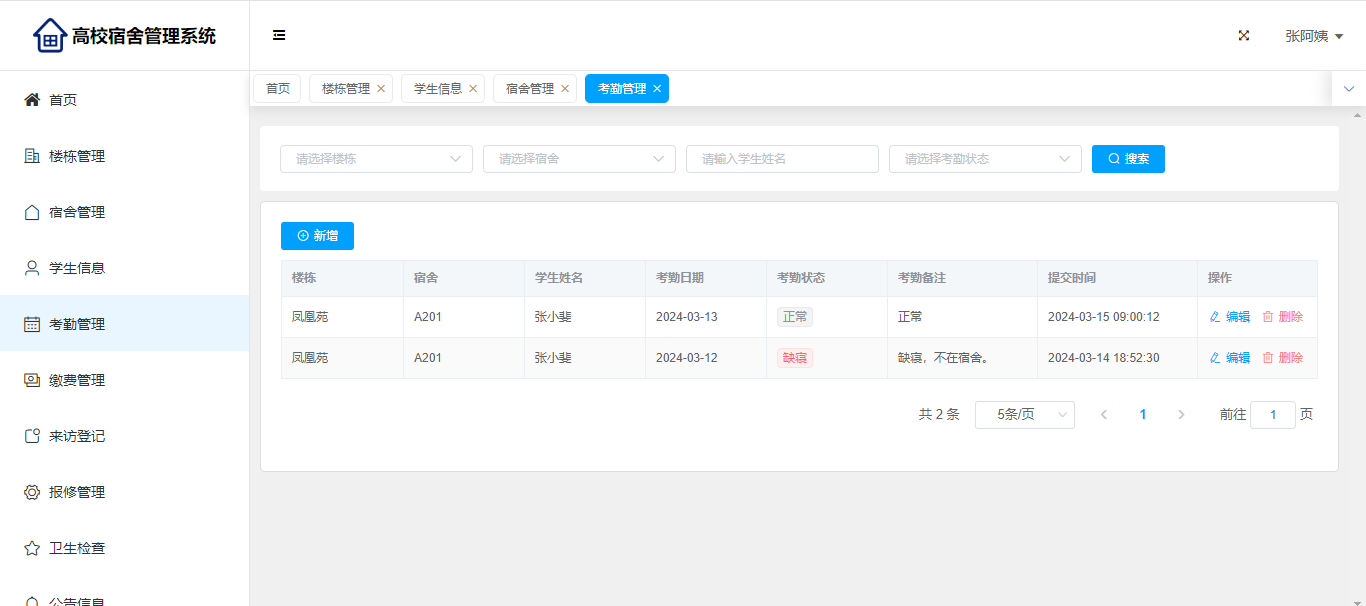Click the 搜索 button
1366x606 pixels.
(x=1128, y=159)
